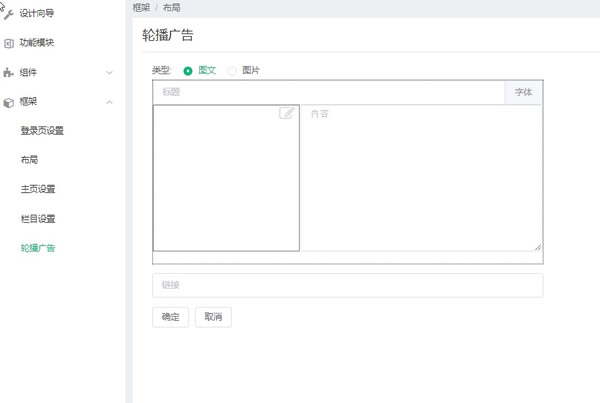The image size is (600, 403).
Task: Collapse the 框架 menu chevron
Action: [109, 102]
